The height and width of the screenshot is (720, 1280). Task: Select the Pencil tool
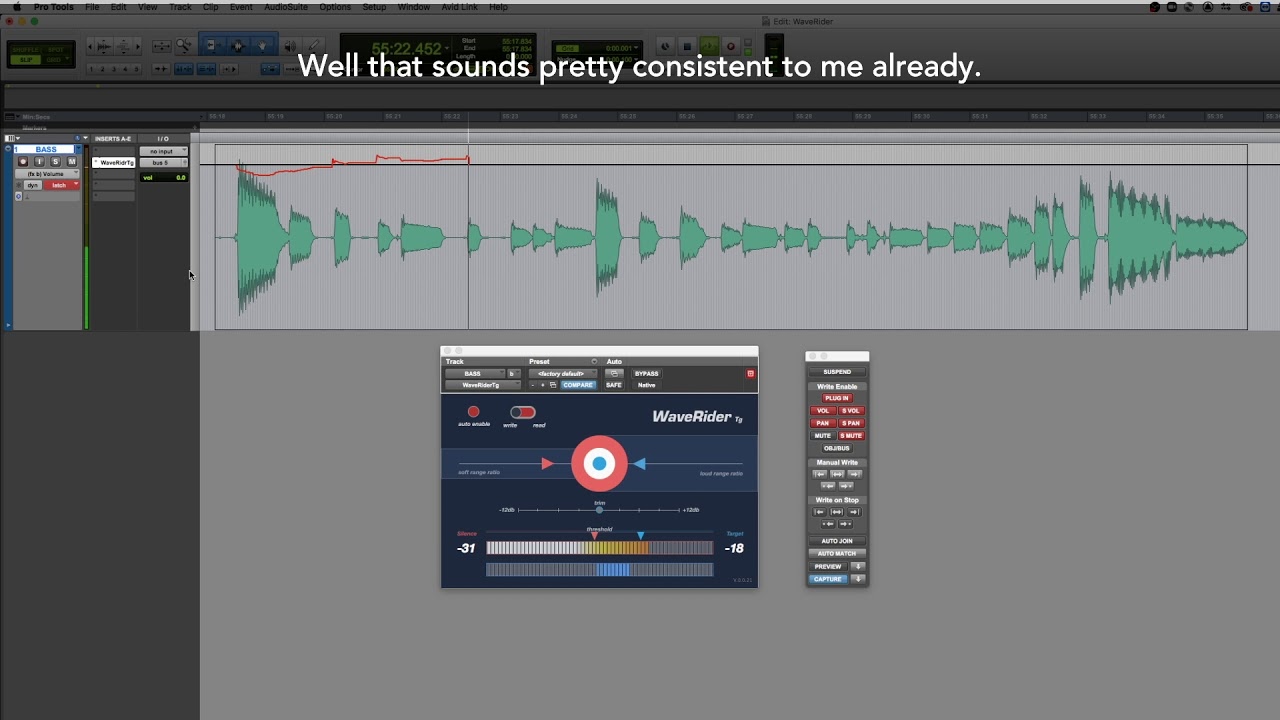313,46
